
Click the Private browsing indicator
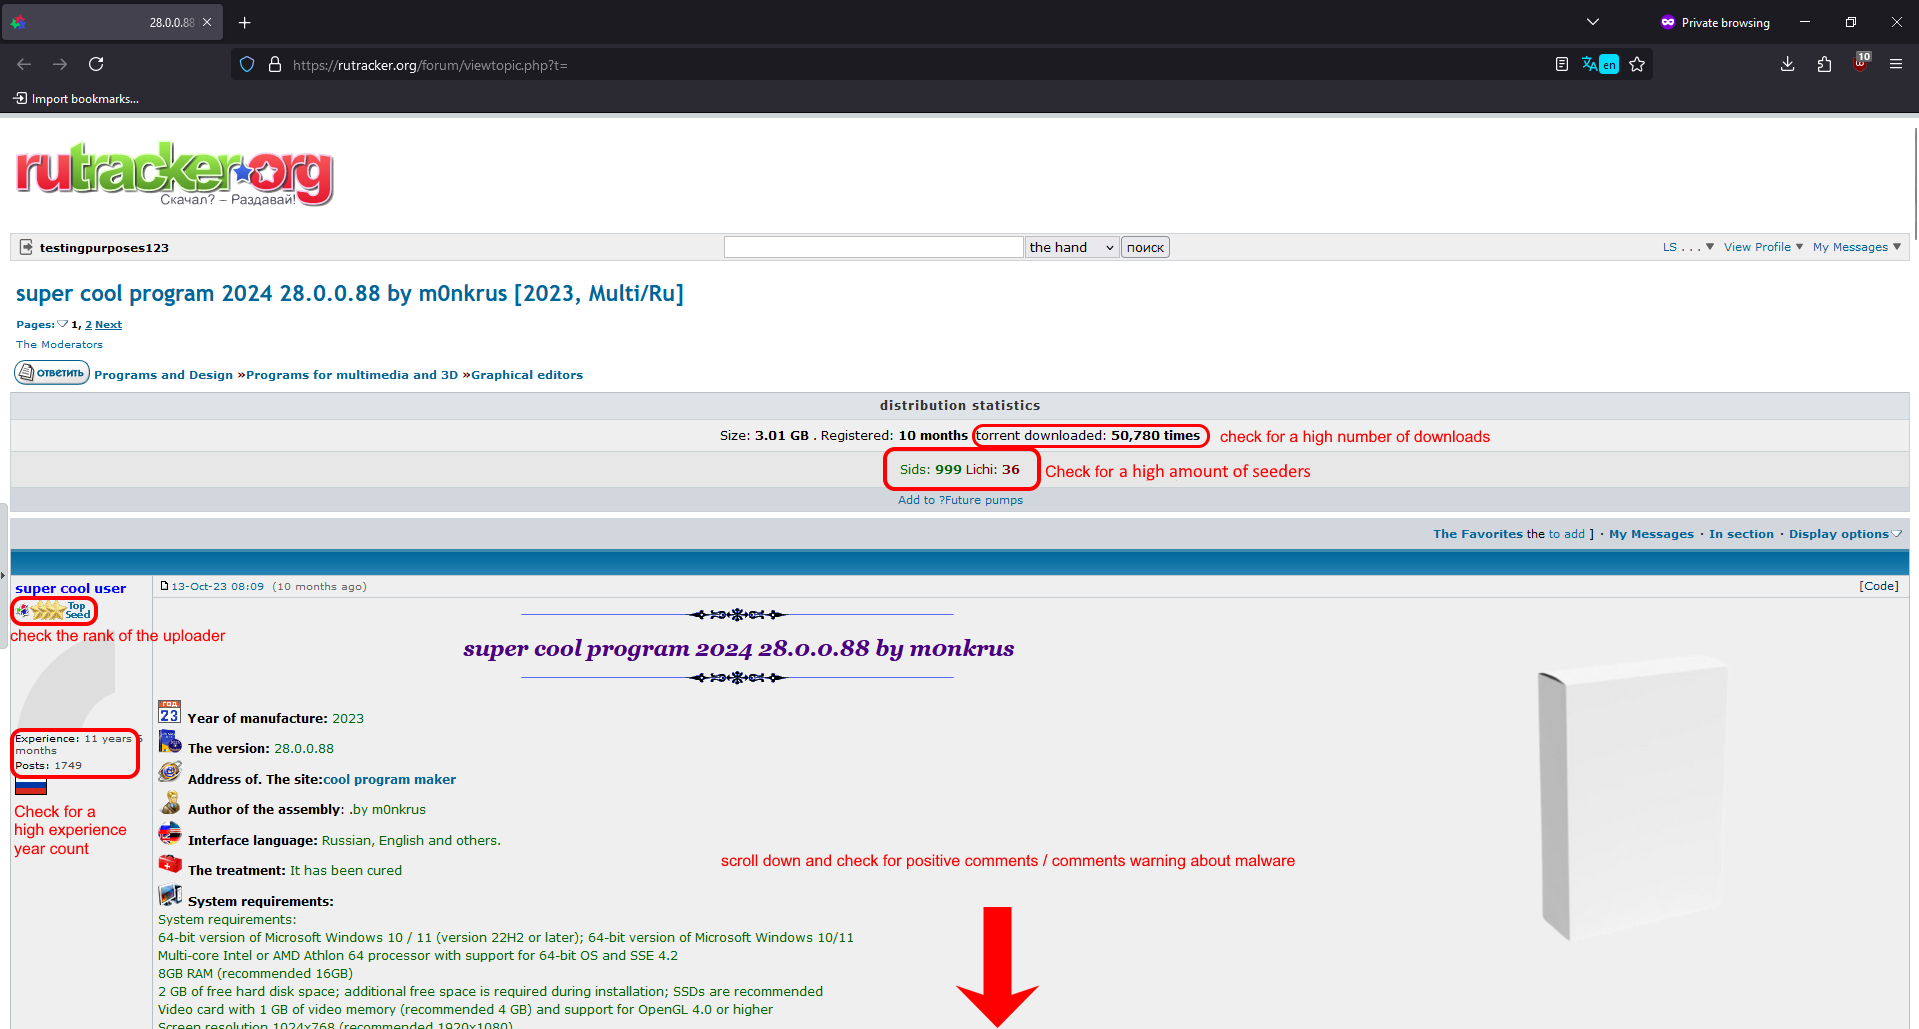coord(1715,22)
